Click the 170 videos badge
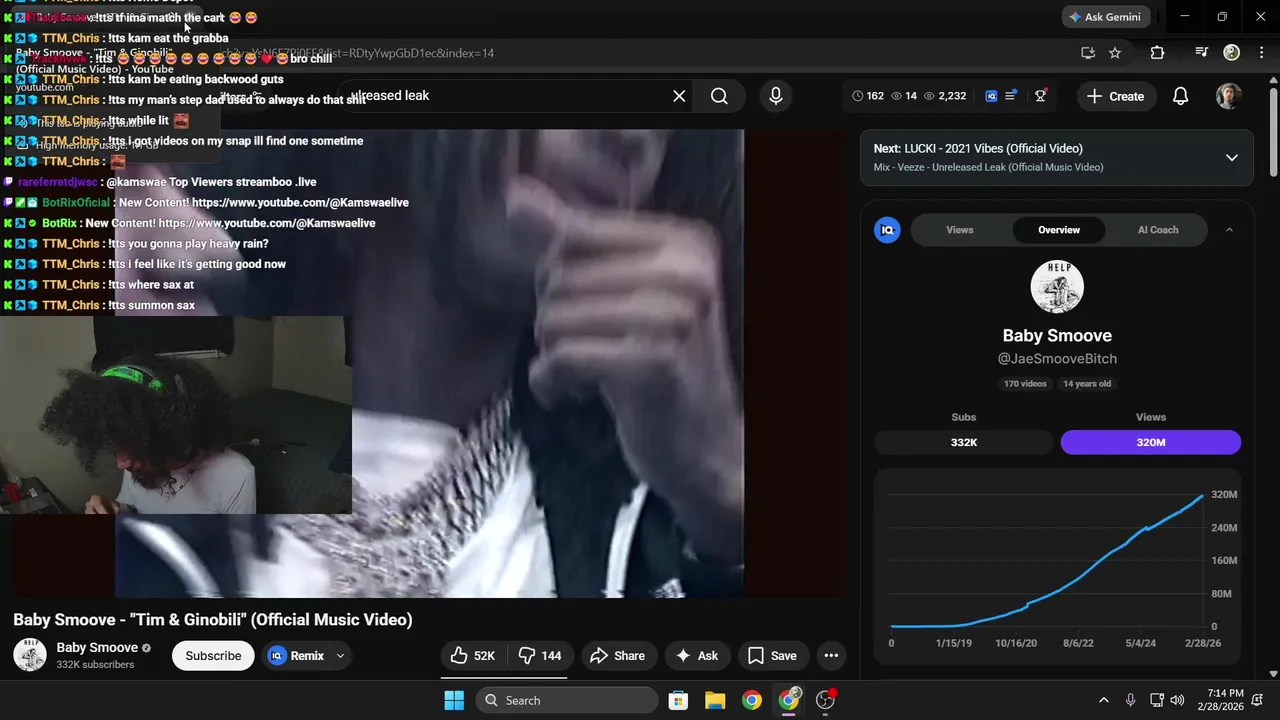This screenshot has height=720, width=1280. (1025, 384)
